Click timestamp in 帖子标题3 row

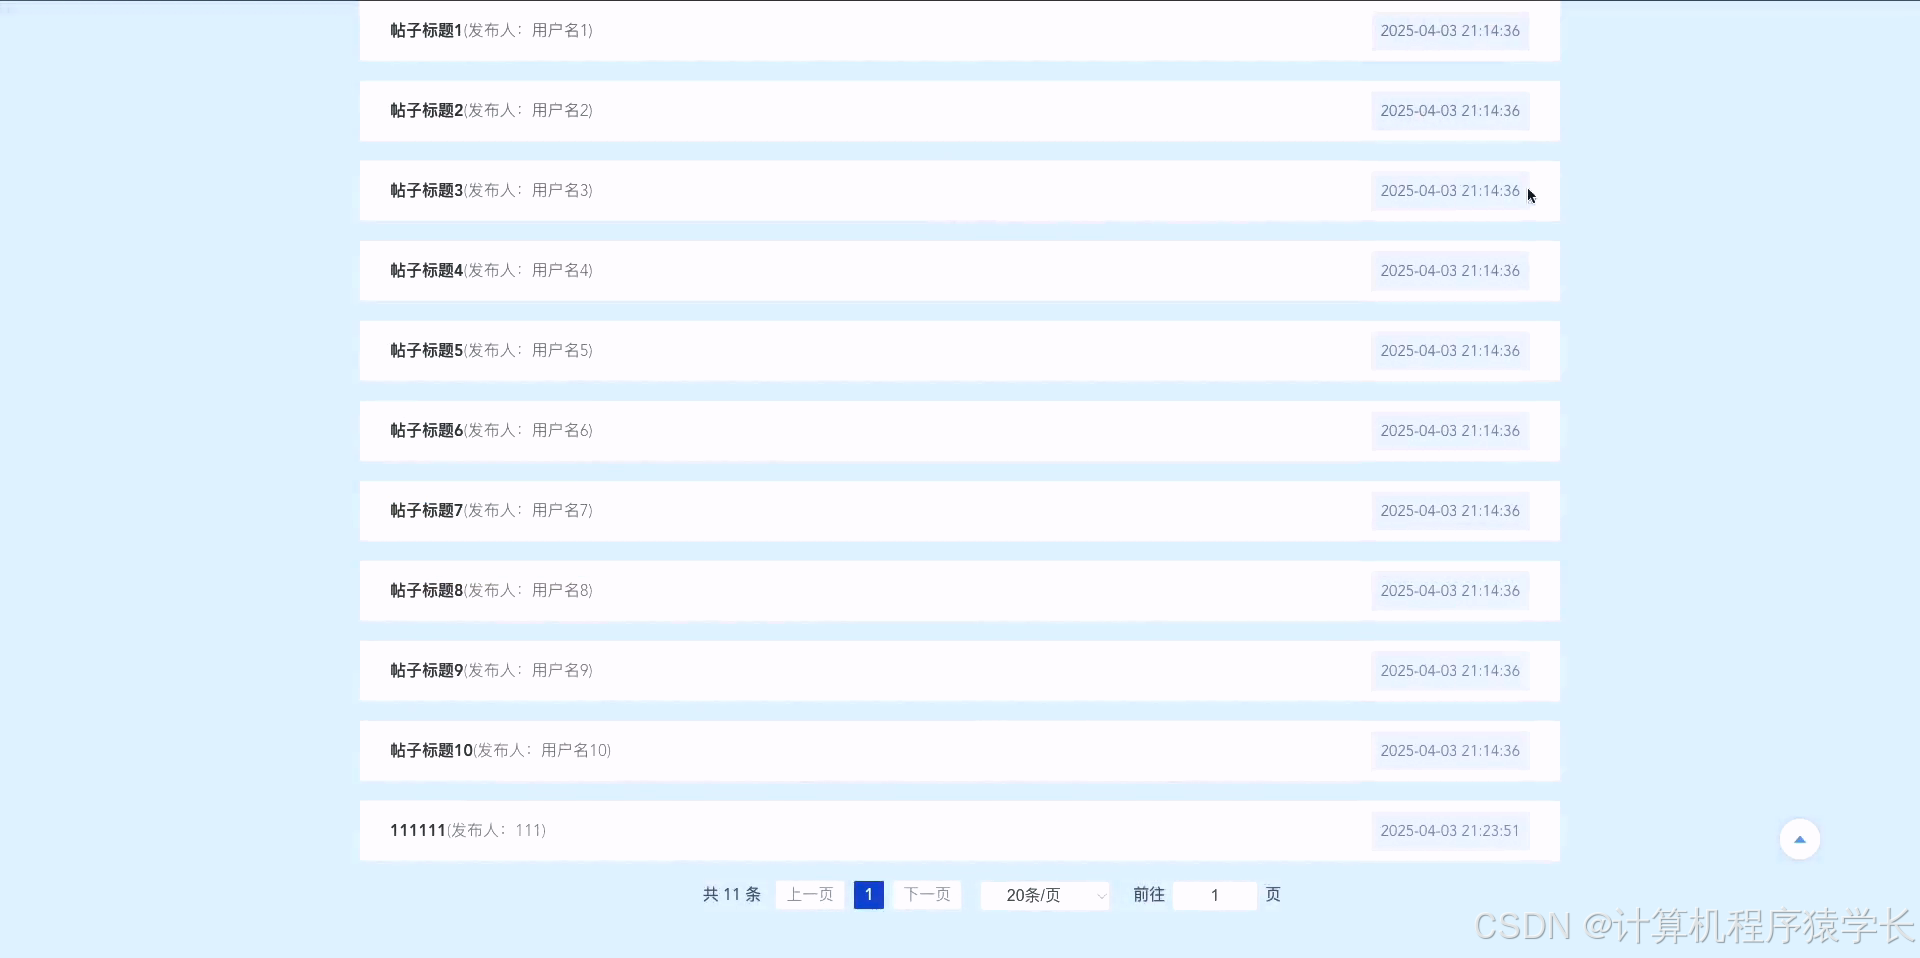(1450, 191)
